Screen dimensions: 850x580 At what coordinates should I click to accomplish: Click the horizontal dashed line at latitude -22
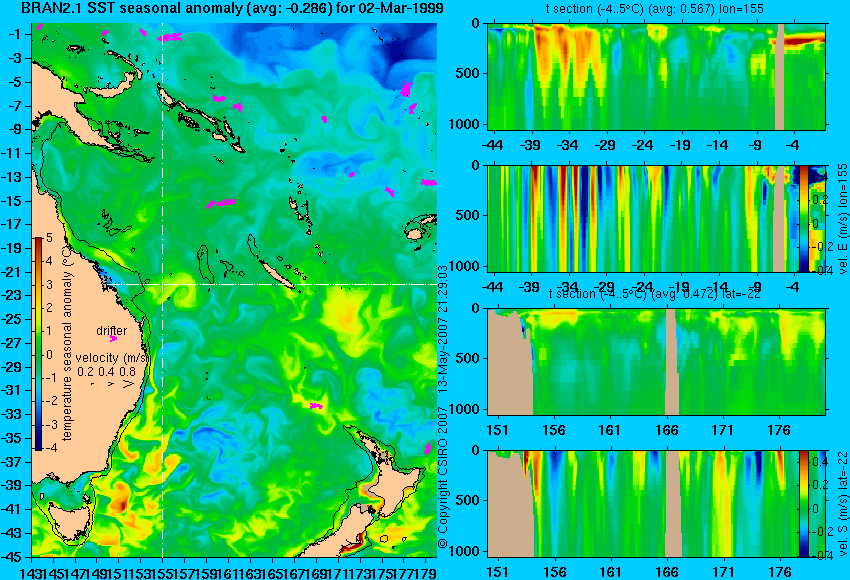(272, 284)
